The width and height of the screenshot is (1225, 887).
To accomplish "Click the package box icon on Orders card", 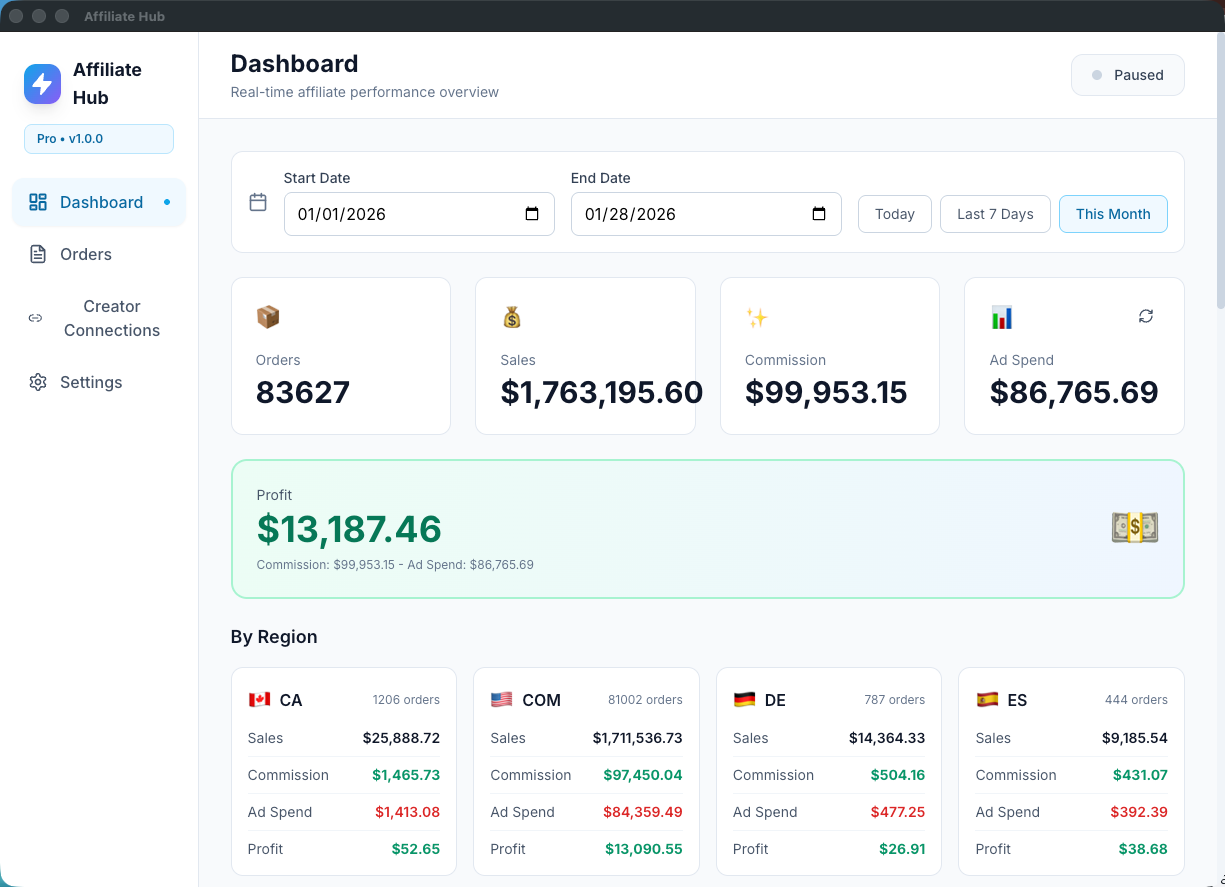I will click(268, 317).
